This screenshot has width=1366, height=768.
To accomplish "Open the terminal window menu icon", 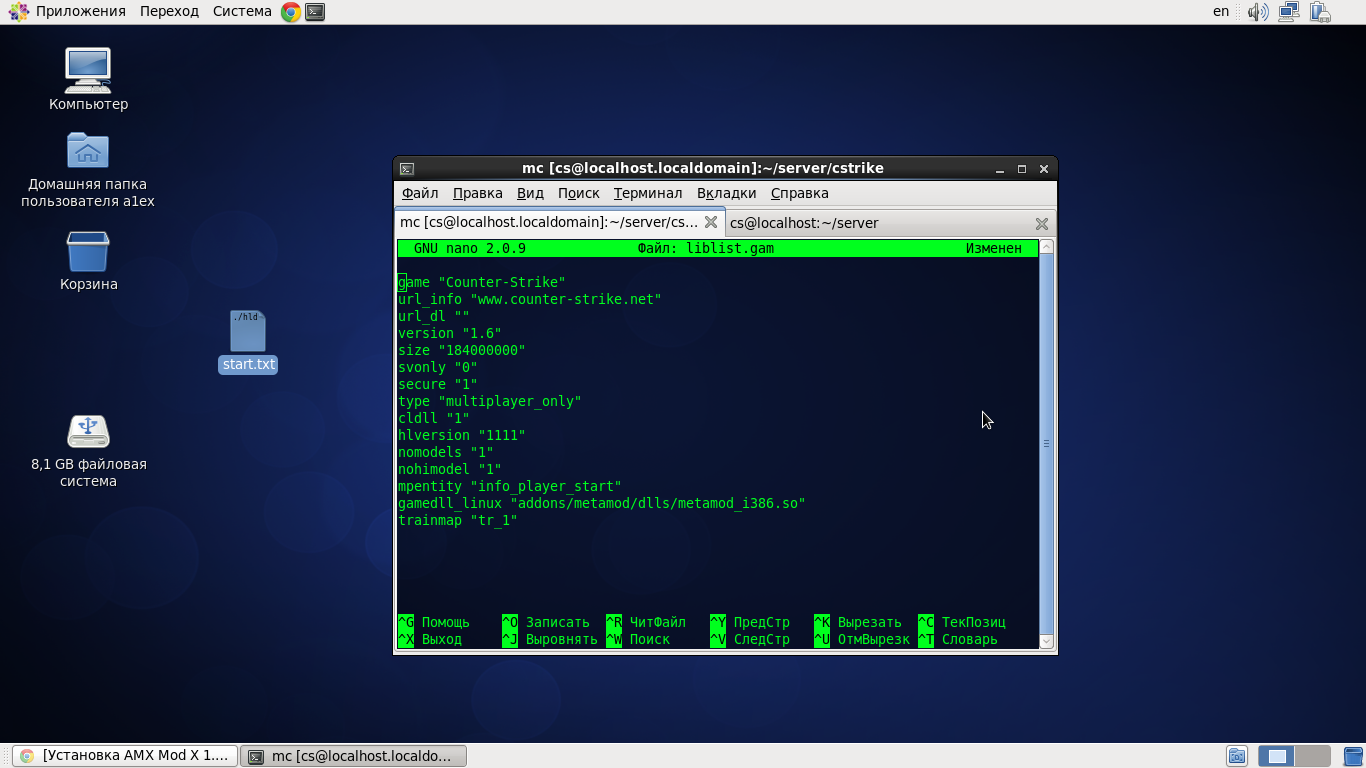I will tap(407, 169).
